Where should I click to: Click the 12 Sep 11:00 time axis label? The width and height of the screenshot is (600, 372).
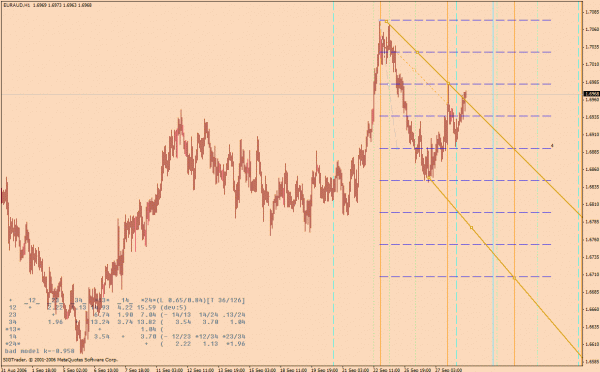pos(200,370)
